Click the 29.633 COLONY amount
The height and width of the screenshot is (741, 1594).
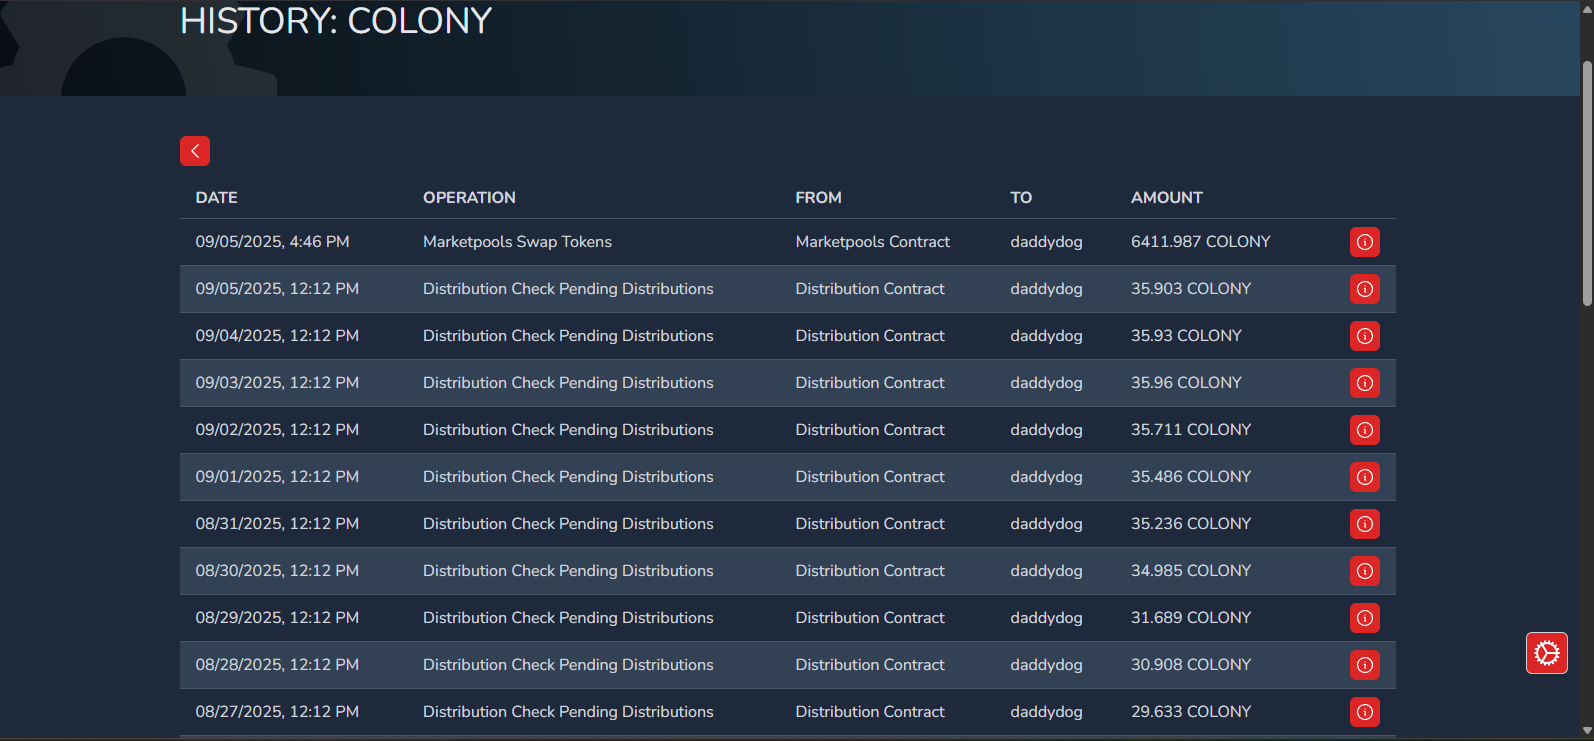coord(1191,712)
